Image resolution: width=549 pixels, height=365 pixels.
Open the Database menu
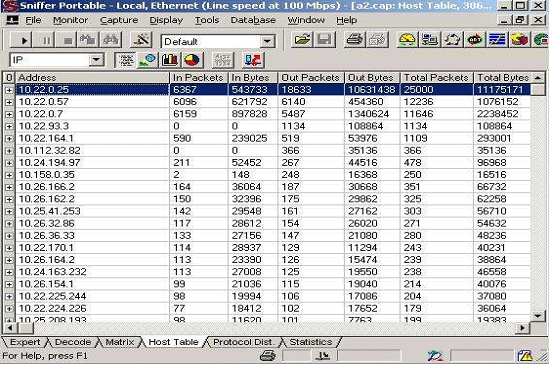click(253, 20)
